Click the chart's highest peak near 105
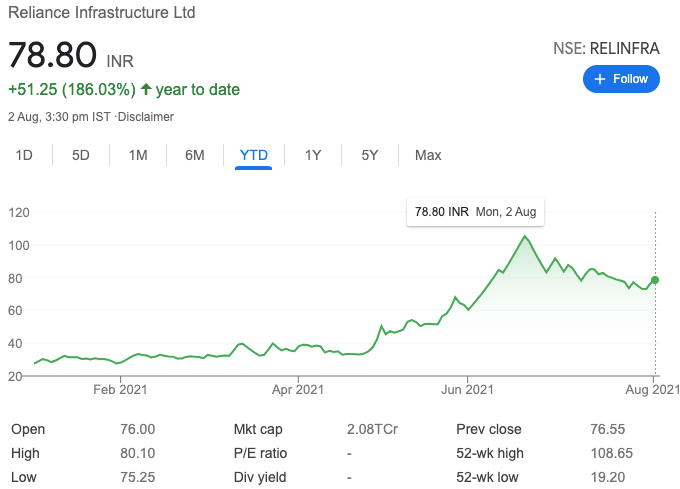The width and height of the screenshot is (680, 489). (525, 236)
